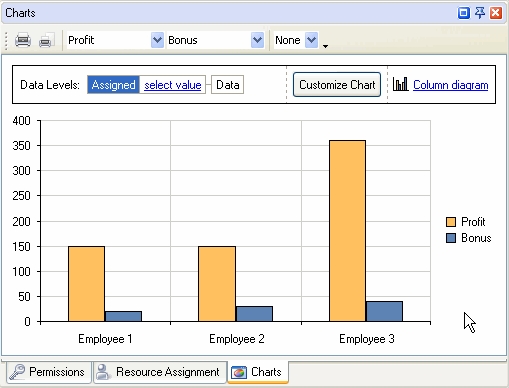Click the orange Profit legend swatch
The image size is (509, 388).
pyautogui.click(x=451, y=222)
